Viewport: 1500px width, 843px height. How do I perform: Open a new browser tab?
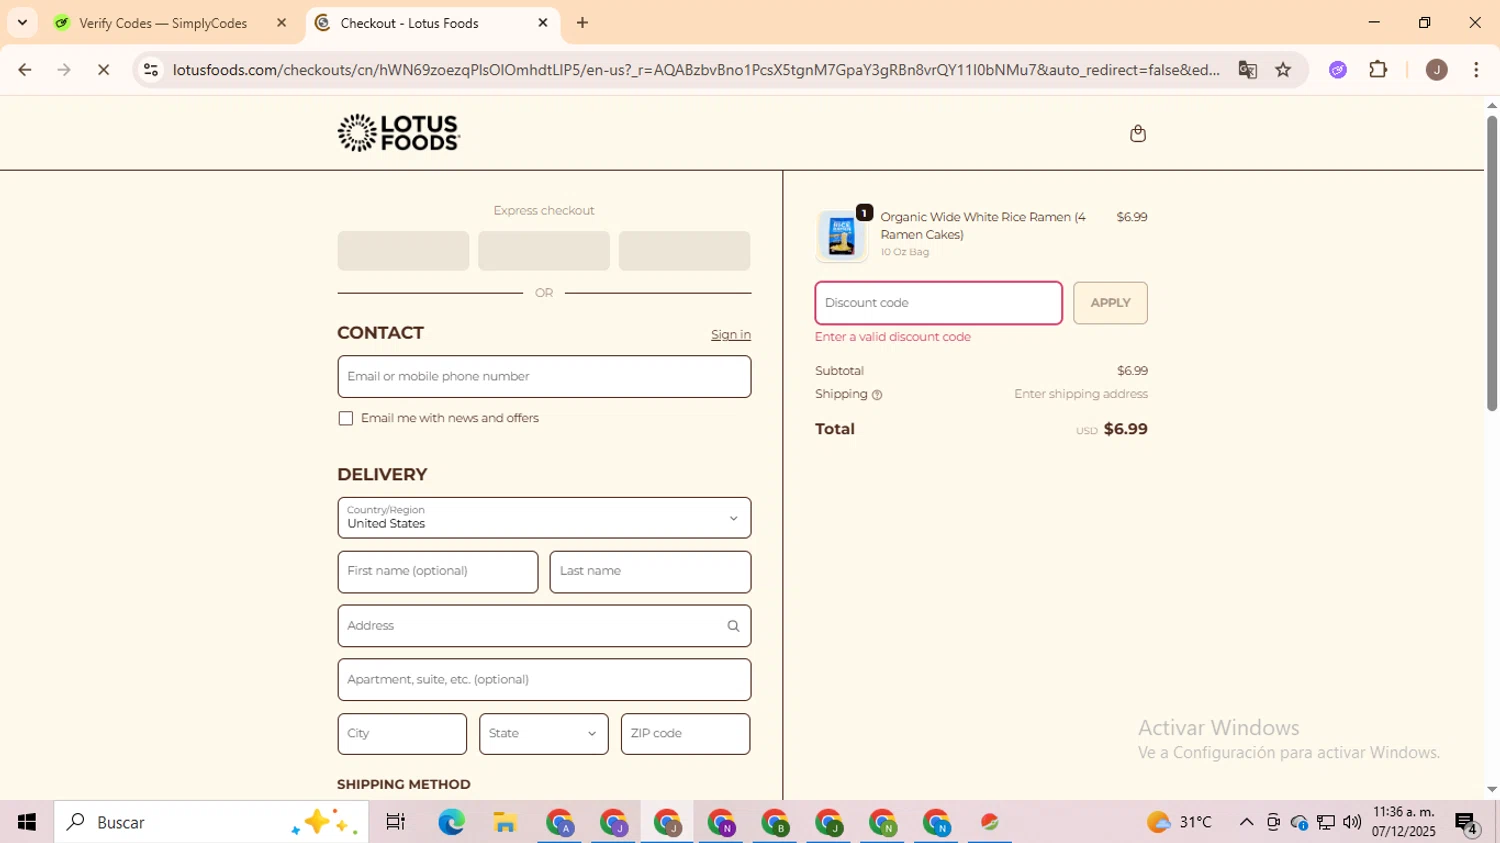(582, 23)
